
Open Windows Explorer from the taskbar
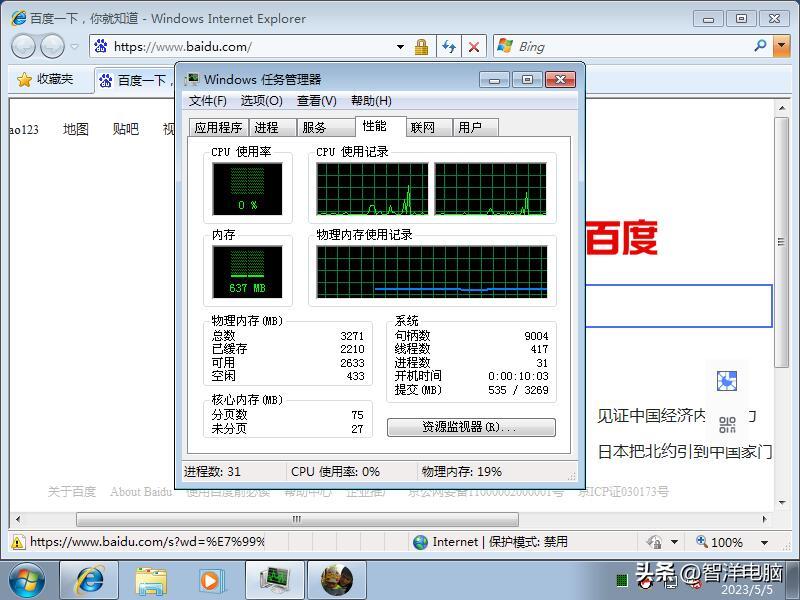pos(150,580)
